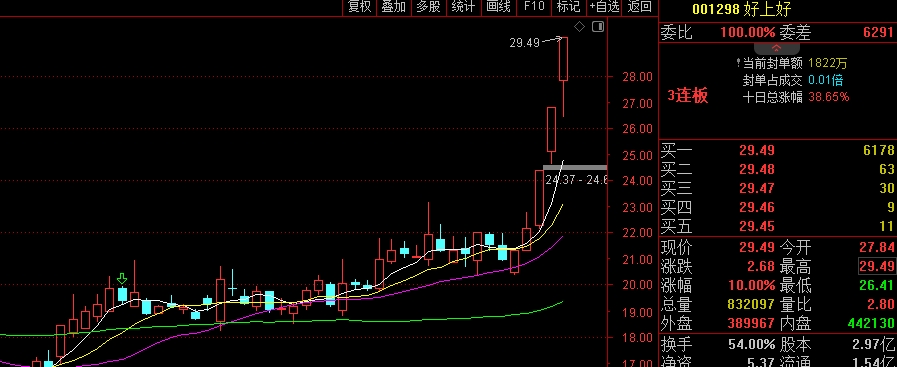Open the 叠加 overlay option
Screen dimensions: 897x367
(x=394, y=7)
